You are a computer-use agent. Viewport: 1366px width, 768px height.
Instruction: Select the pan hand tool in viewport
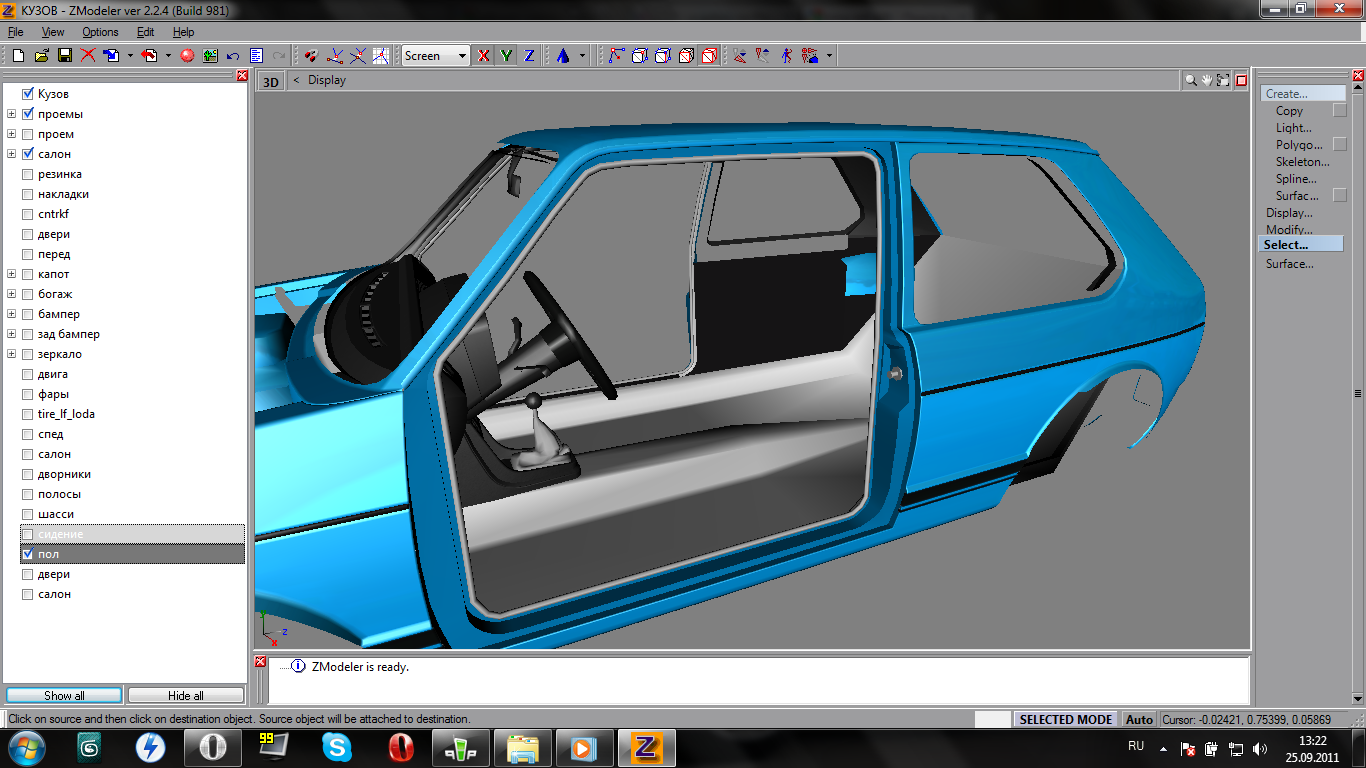pyautogui.click(x=1207, y=80)
